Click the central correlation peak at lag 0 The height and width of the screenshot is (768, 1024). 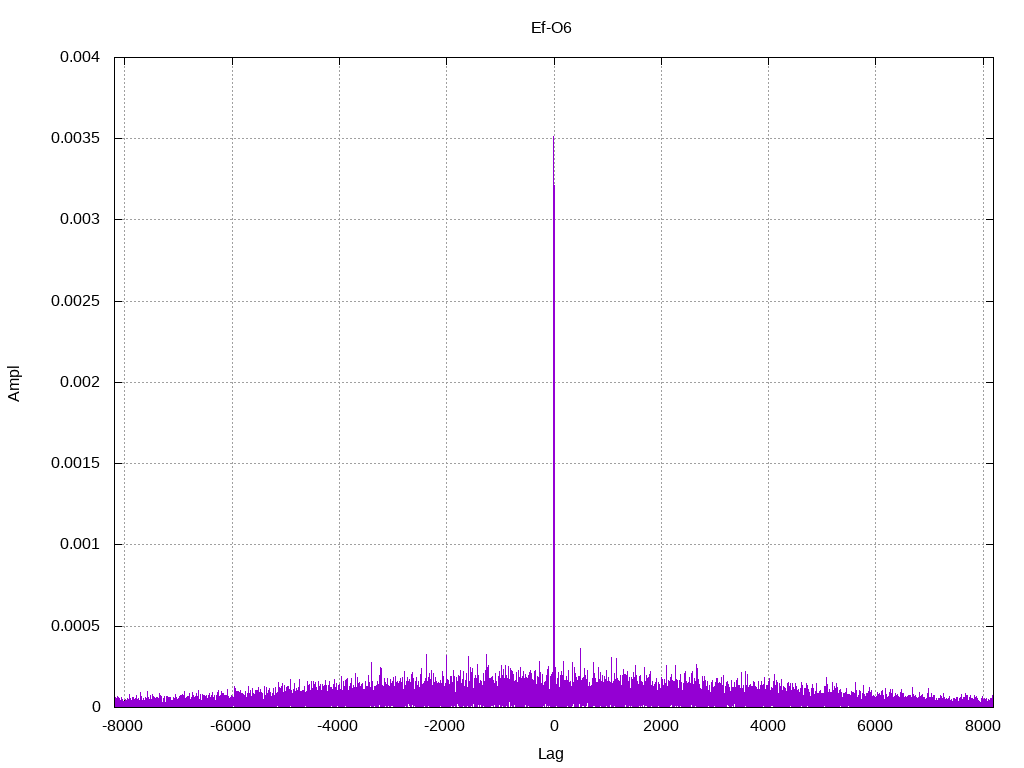[x=554, y=421]
